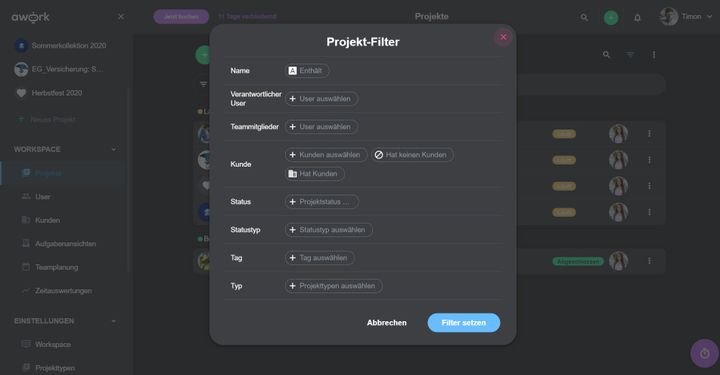This screenshot has height=375, width=720.
Task: Click the notification bell icon
Action: click(x=637, y=17)
